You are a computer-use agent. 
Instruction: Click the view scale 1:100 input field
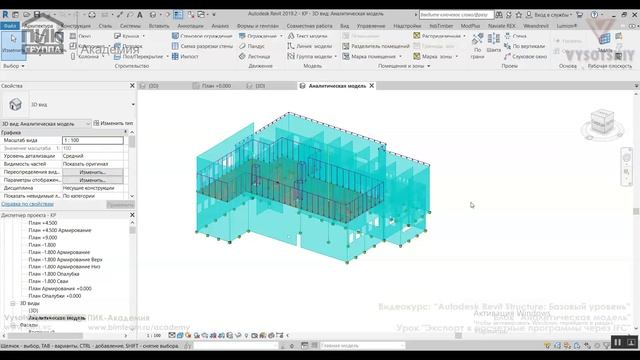pos(93,140)
